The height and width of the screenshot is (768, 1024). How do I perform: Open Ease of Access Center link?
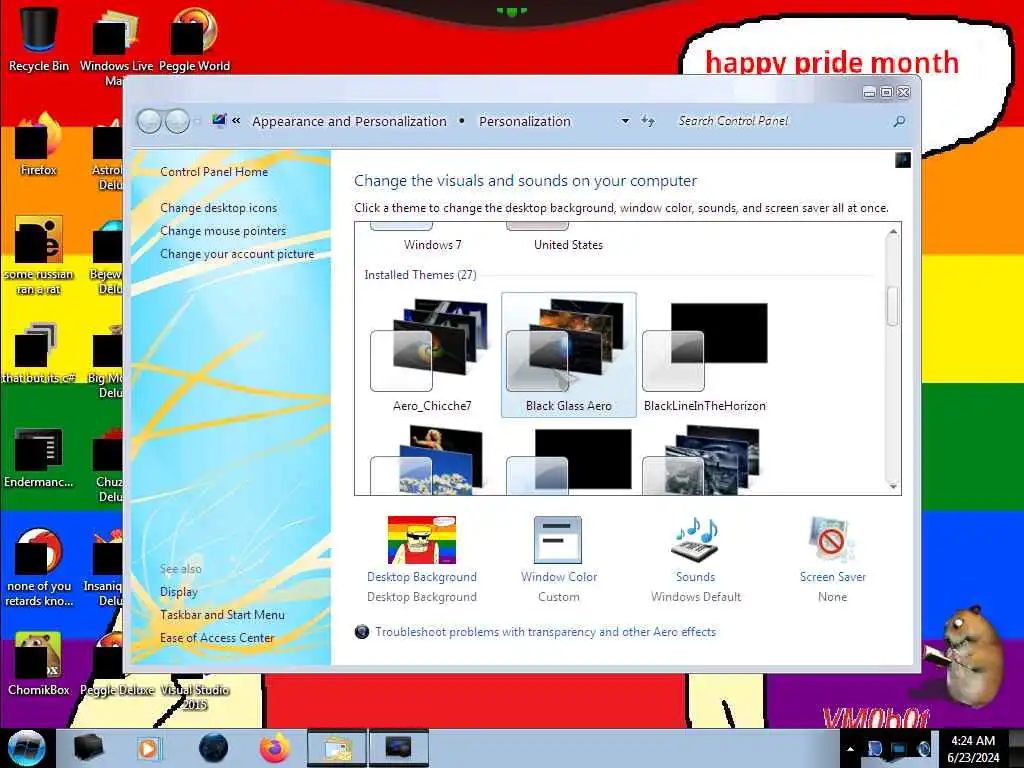[217, 637]
